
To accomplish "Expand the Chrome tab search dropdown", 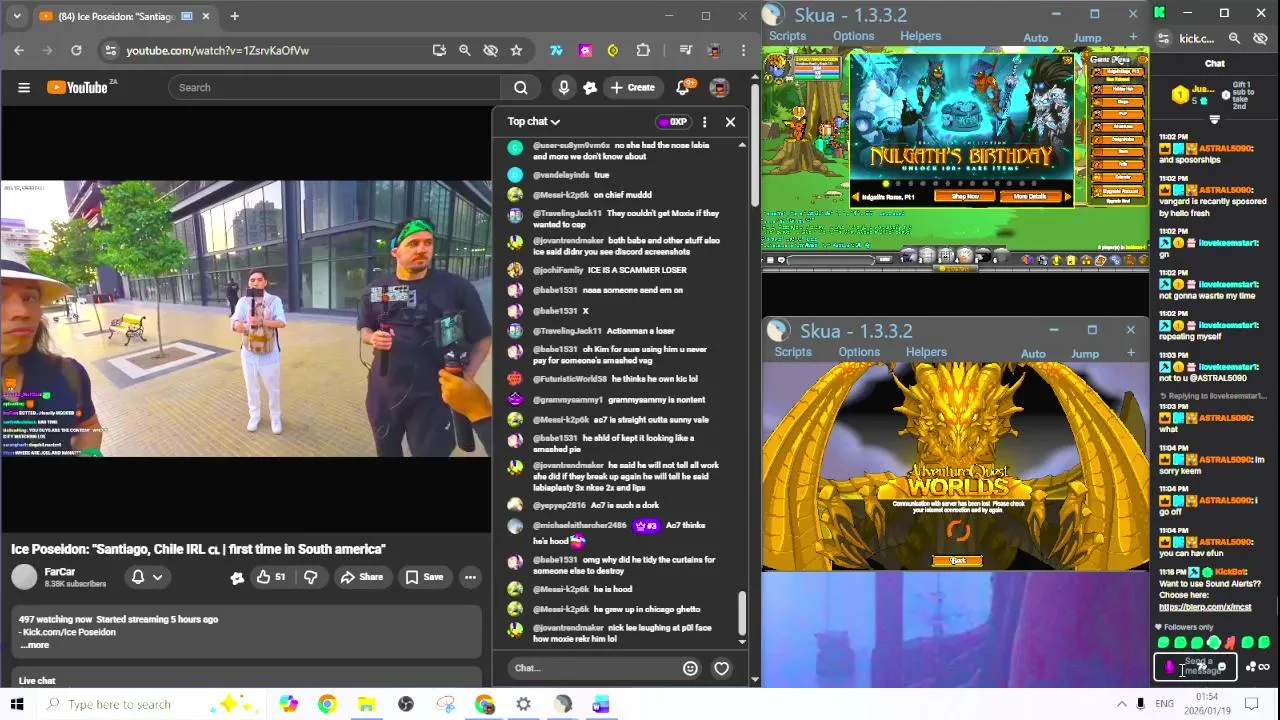I will coord(17,16).
